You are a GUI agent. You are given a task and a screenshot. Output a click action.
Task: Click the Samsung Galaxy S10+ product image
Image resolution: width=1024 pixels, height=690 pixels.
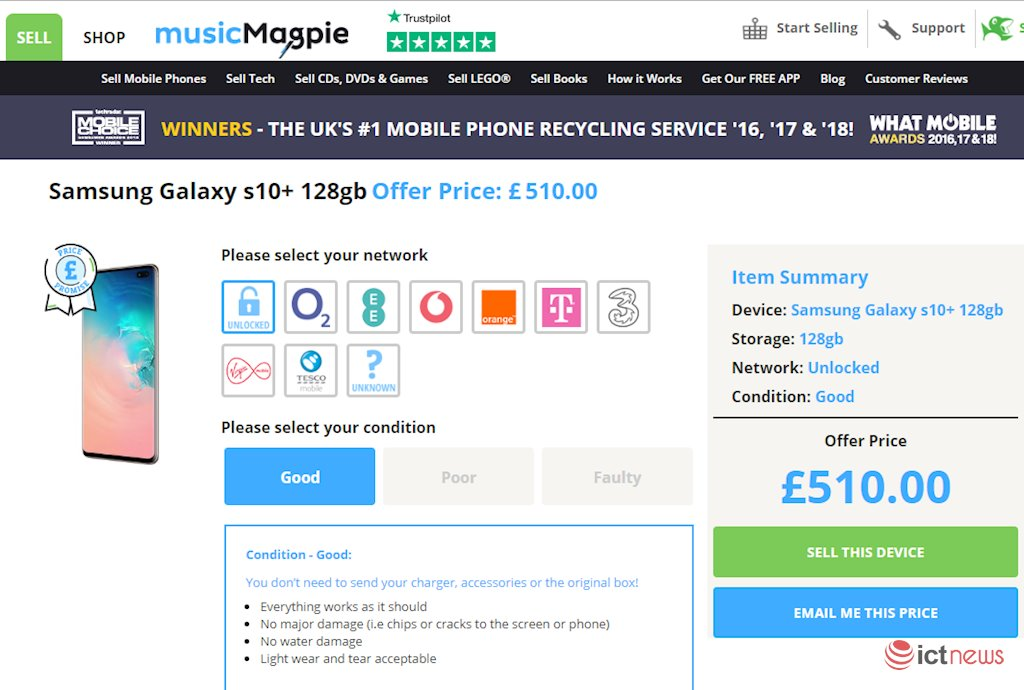[121, 362]
